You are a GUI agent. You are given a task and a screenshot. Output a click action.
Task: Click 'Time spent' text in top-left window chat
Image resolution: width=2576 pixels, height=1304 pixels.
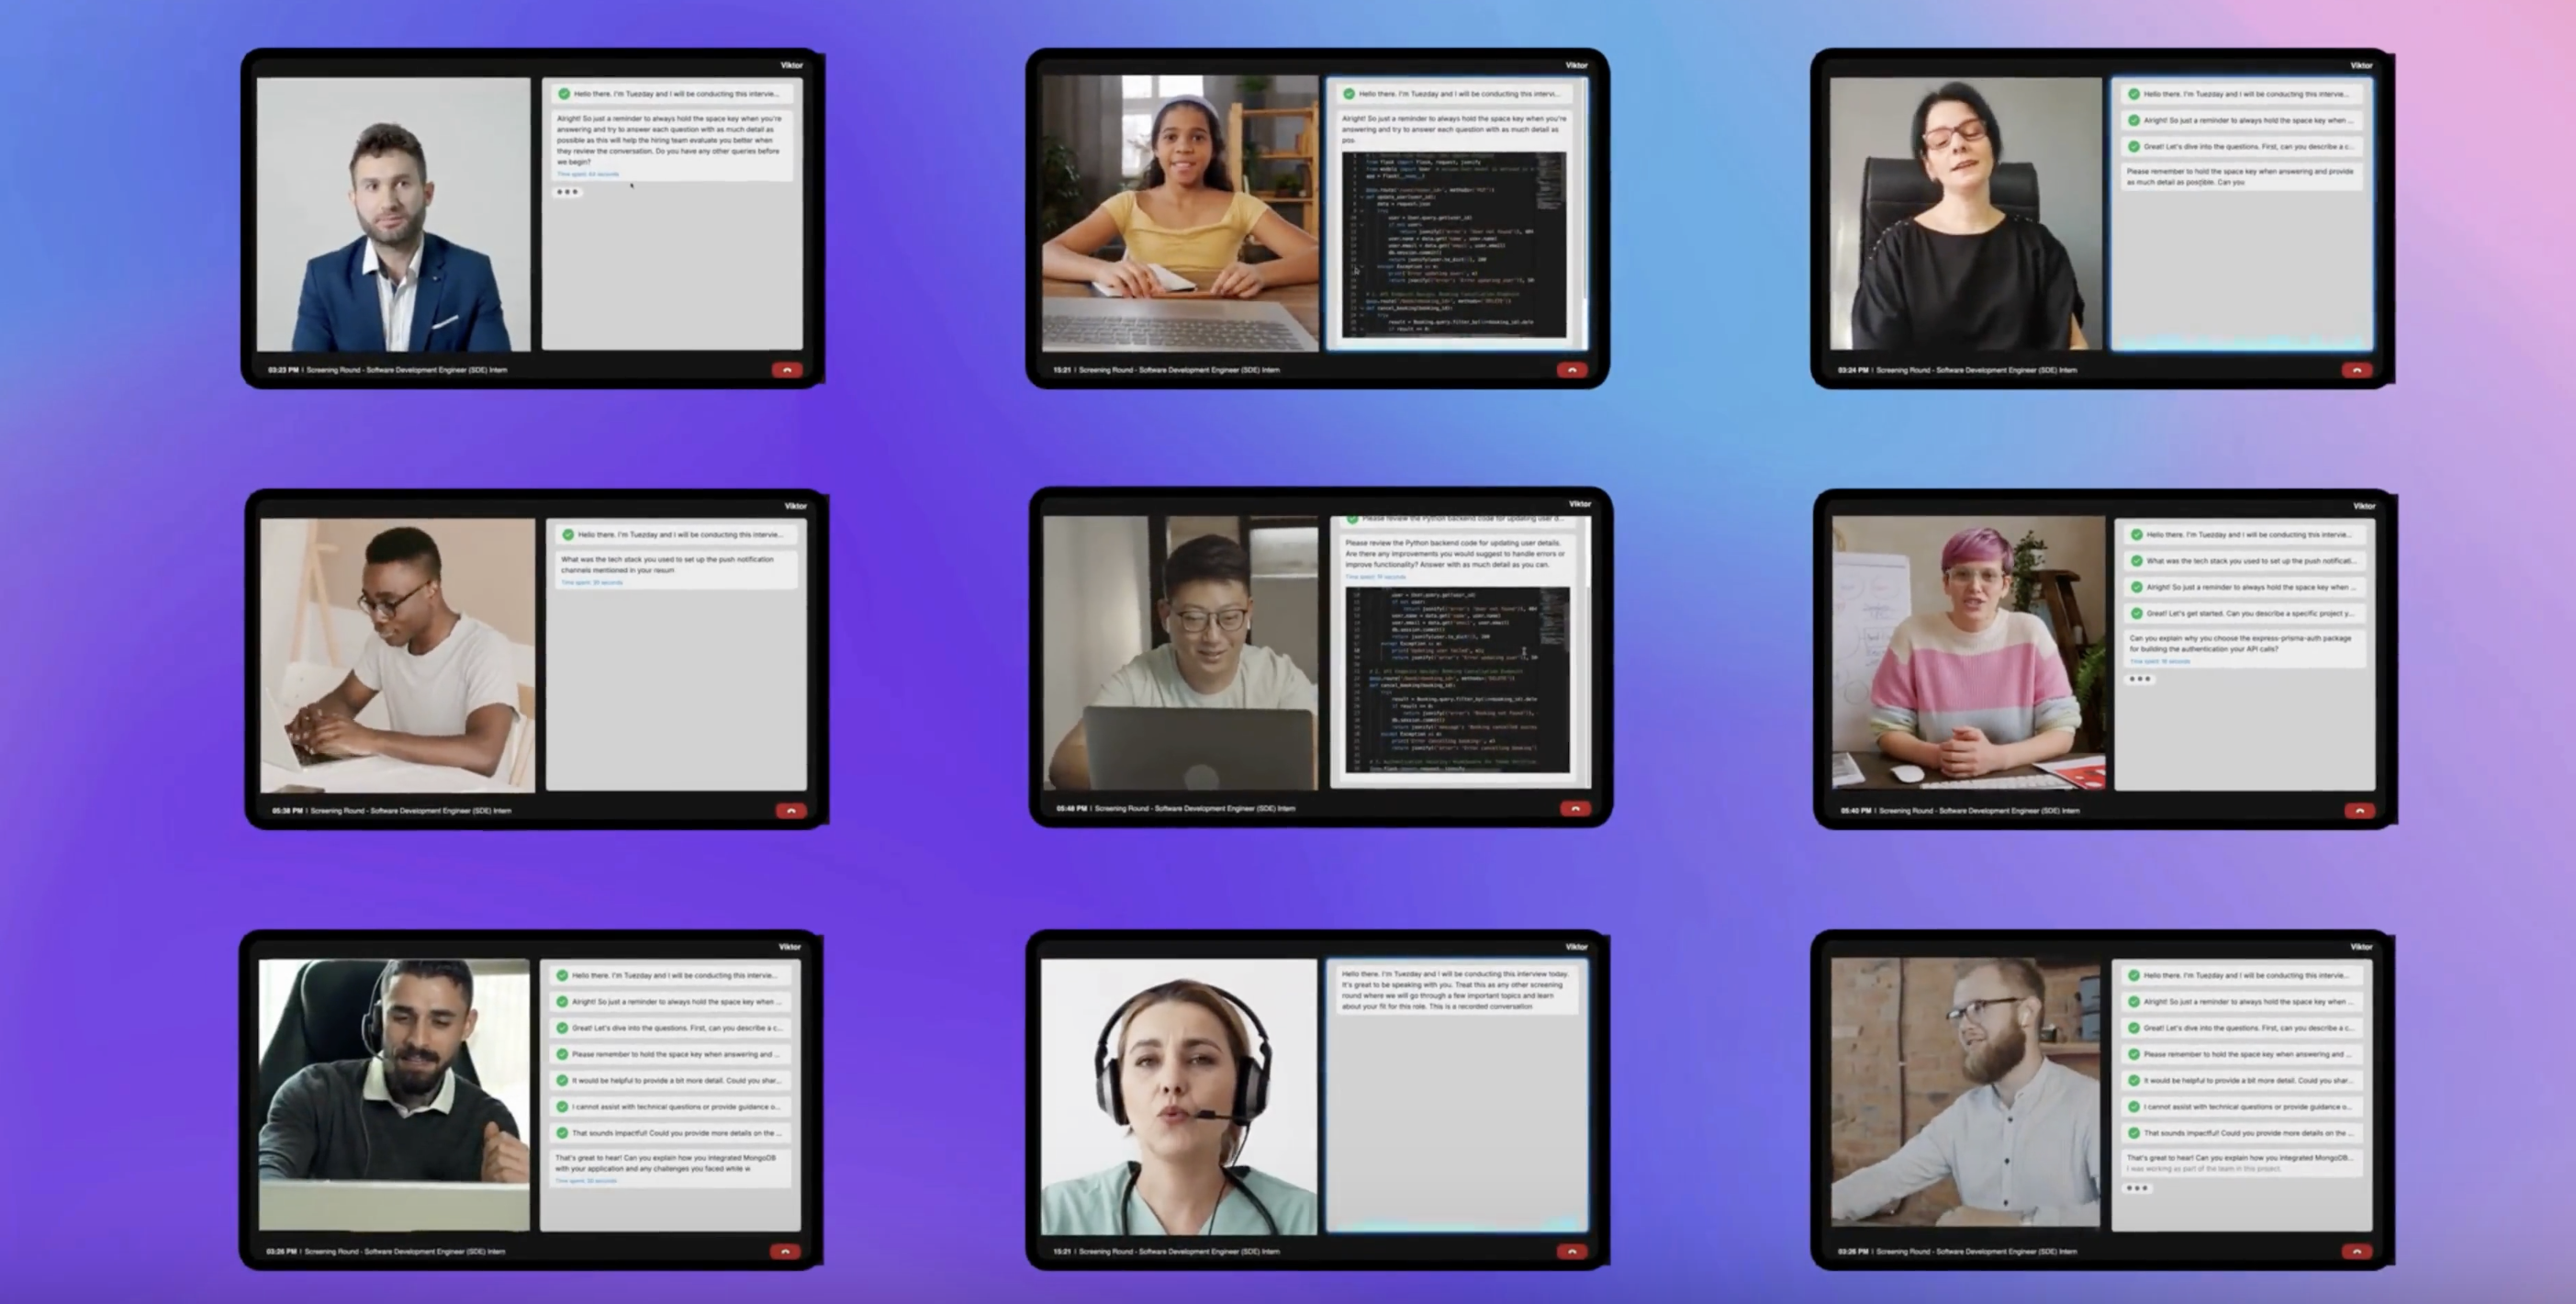coord(588,174)
